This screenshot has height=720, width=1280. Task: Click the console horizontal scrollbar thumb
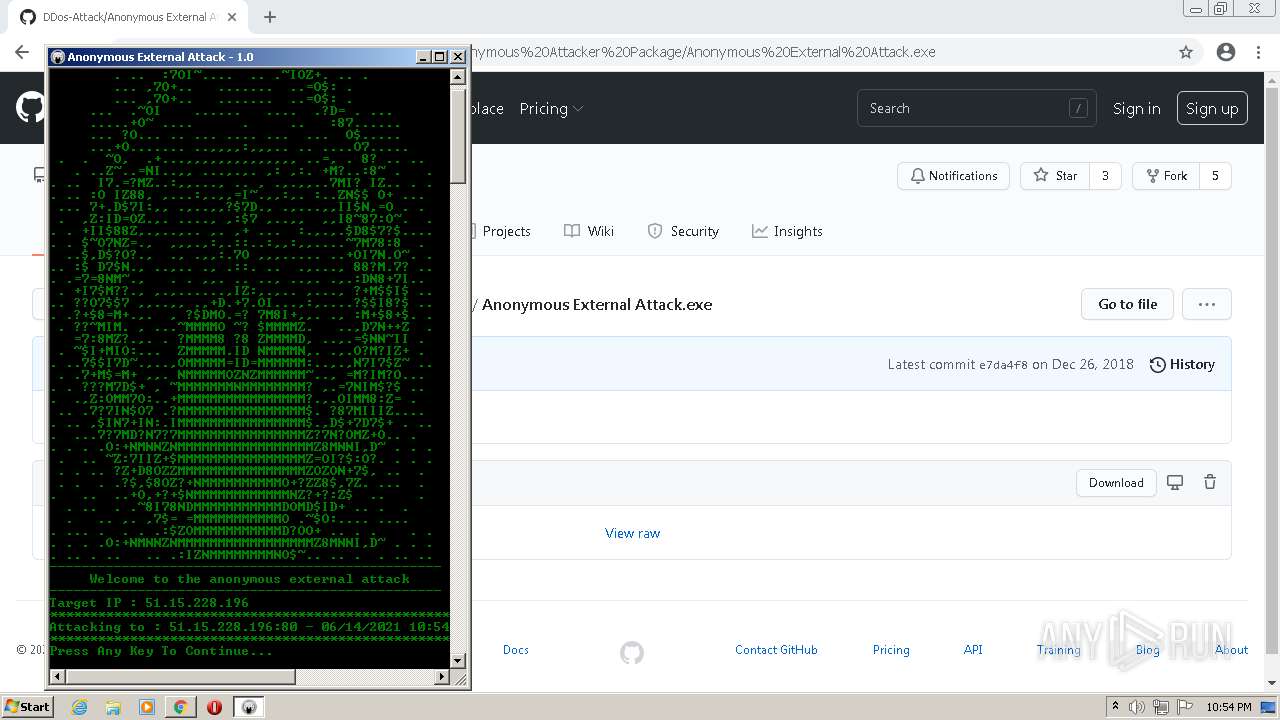point(180,677)
